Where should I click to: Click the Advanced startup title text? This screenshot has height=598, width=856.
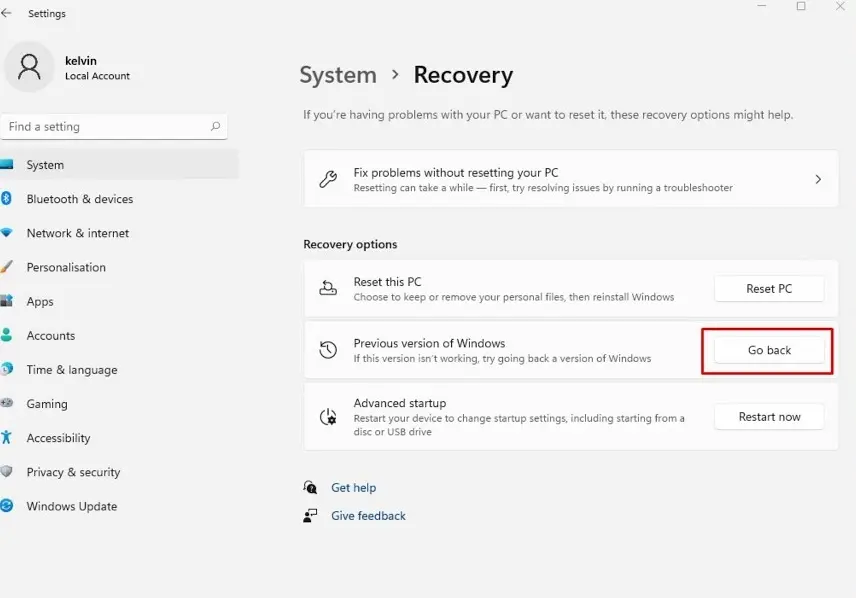[x=400, y=403]
